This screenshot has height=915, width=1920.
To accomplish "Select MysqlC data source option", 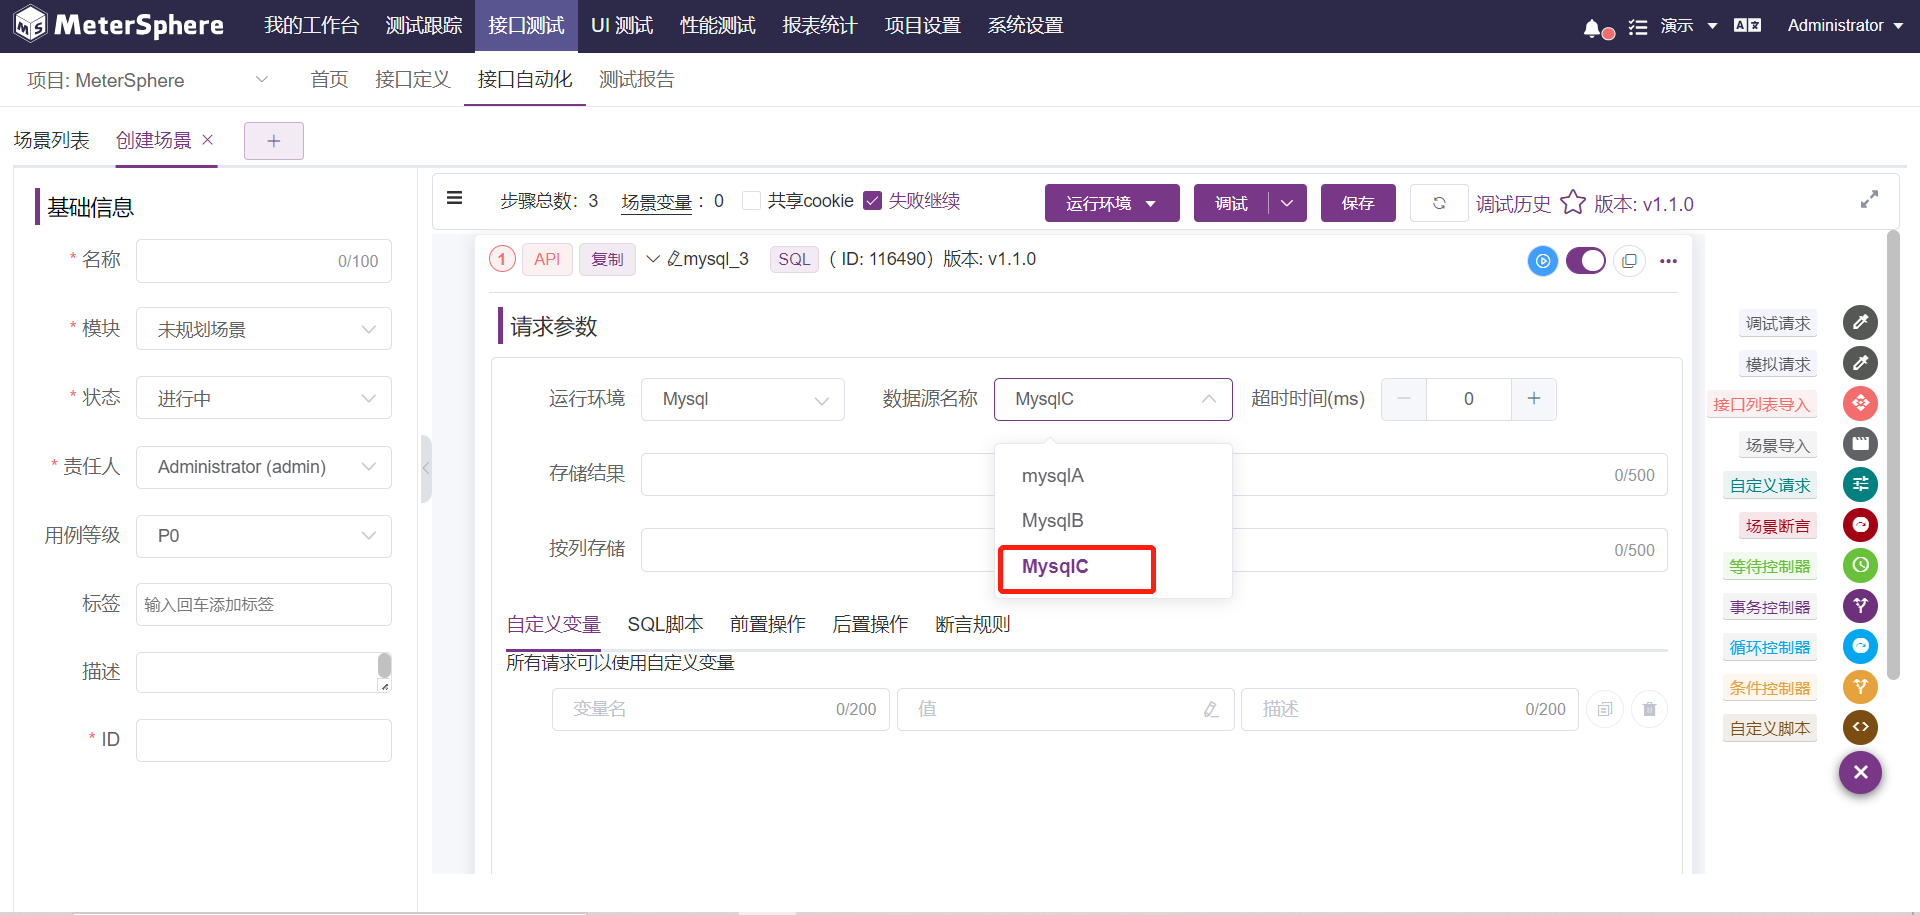I will coord(1113,566).
